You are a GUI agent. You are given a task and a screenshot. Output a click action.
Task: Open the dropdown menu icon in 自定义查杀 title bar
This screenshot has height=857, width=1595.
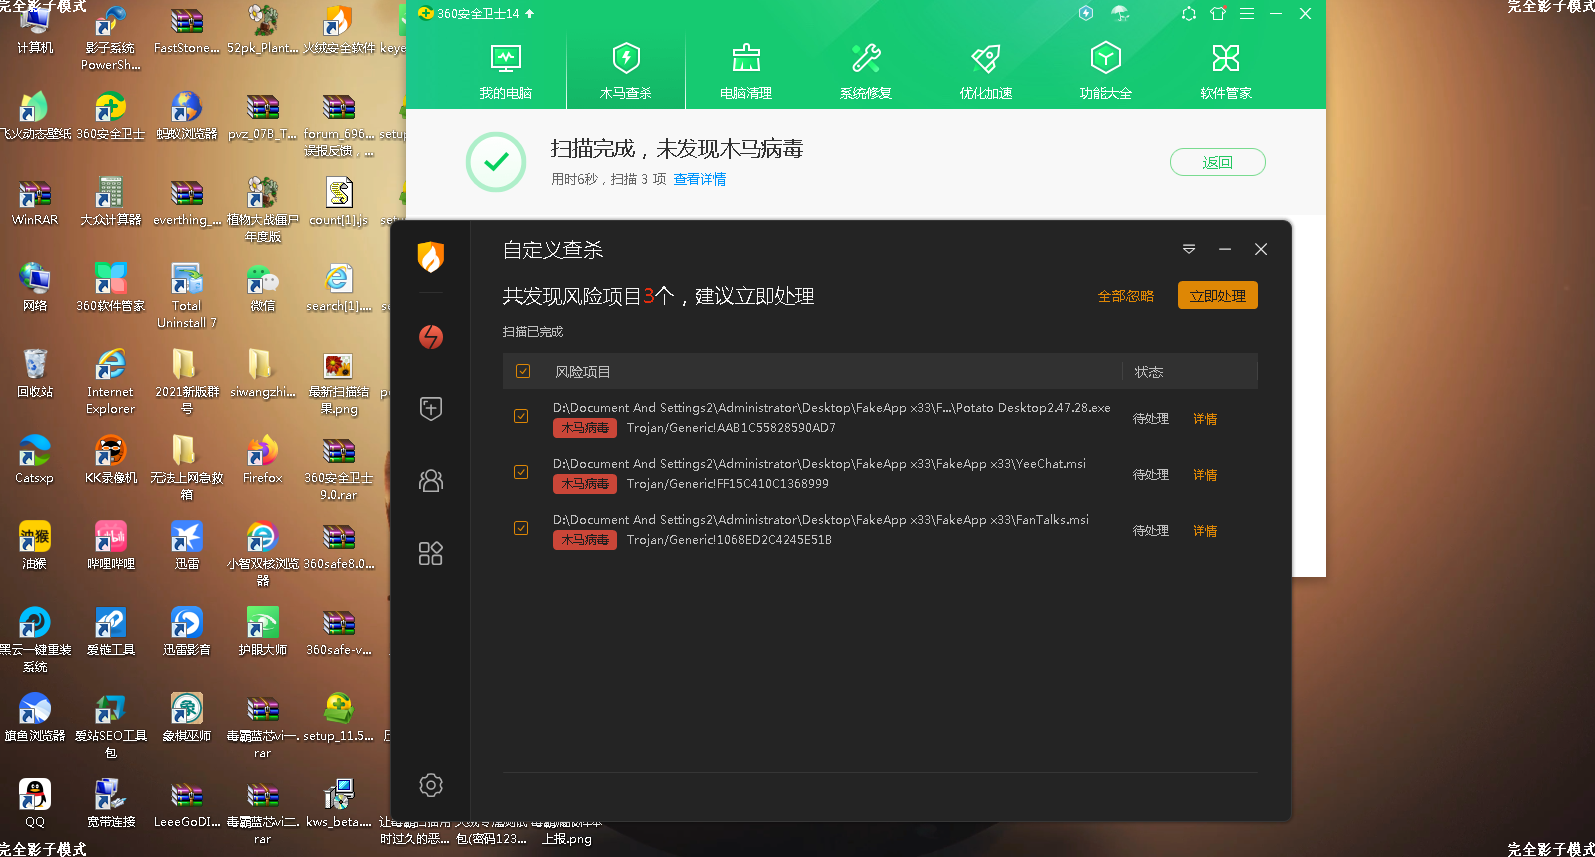tap(1189, 249)
